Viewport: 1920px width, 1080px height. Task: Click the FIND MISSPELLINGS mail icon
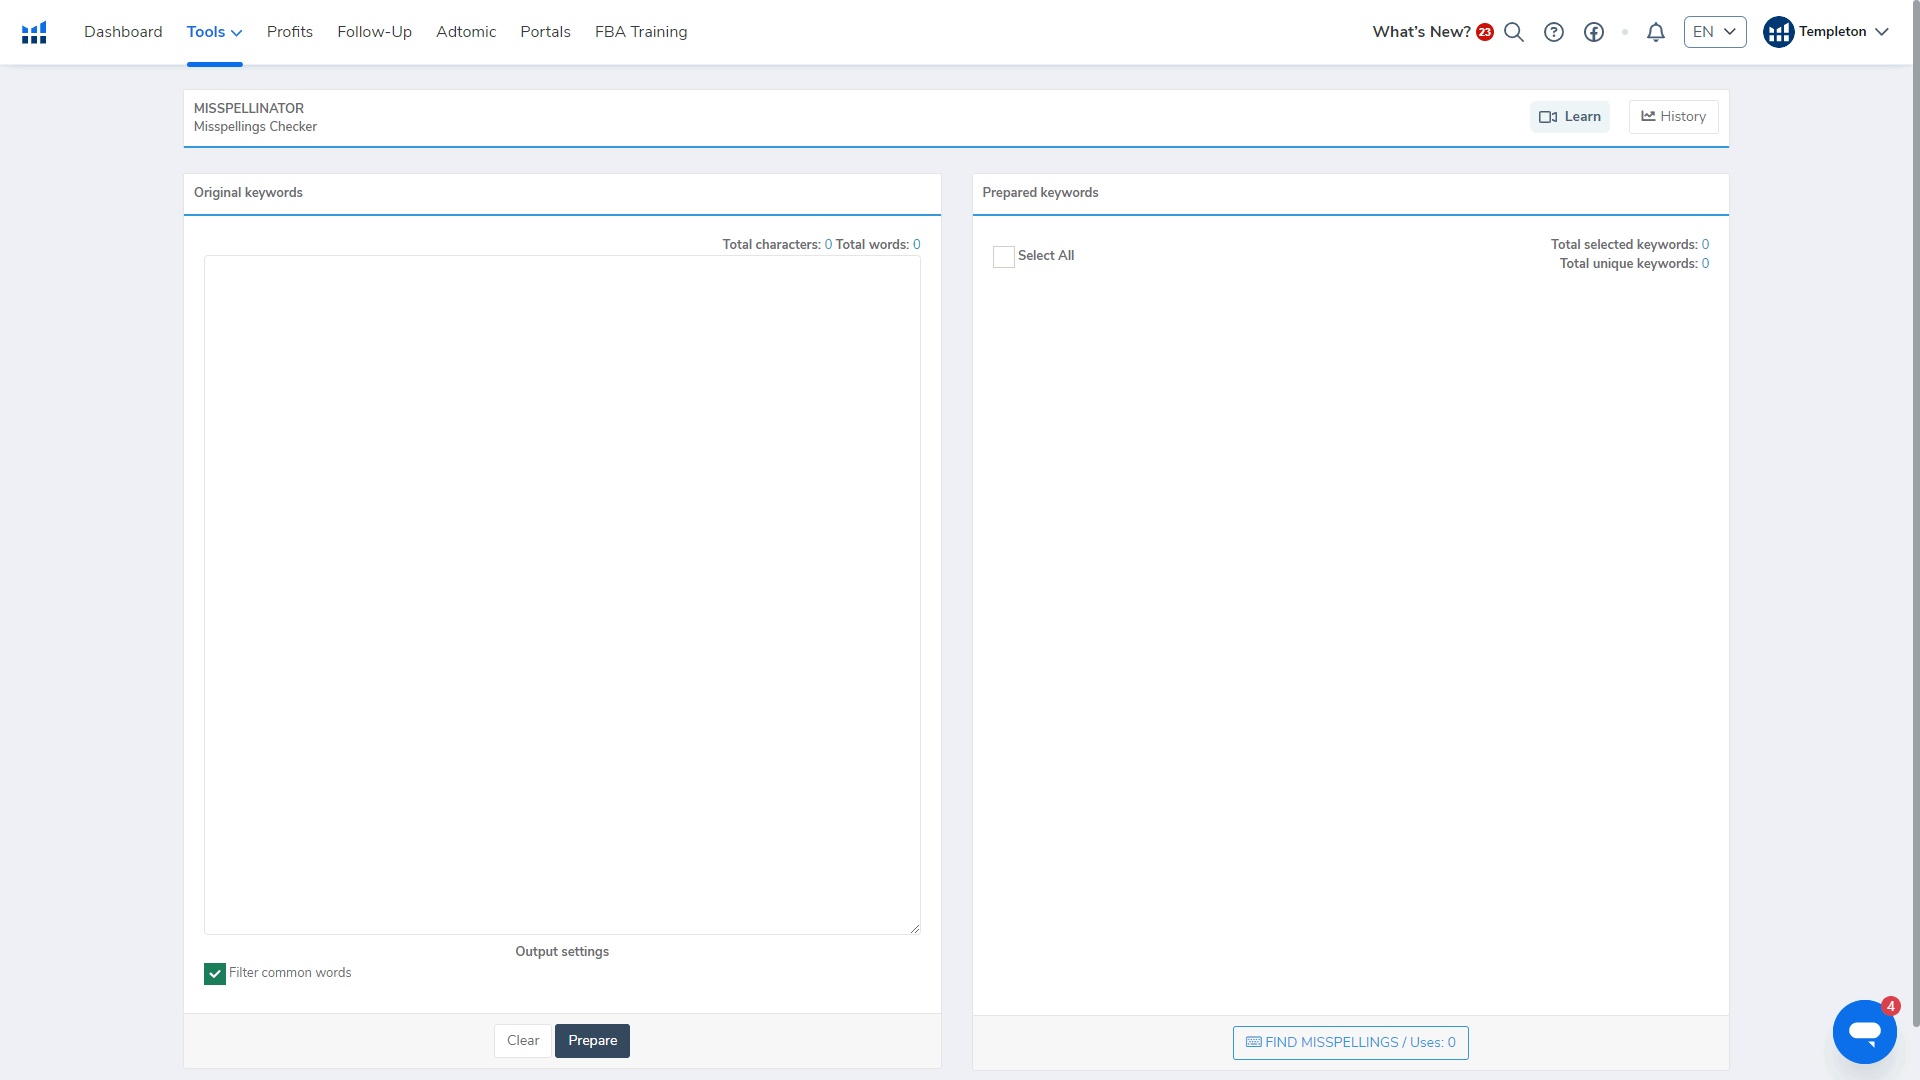1253,1042
